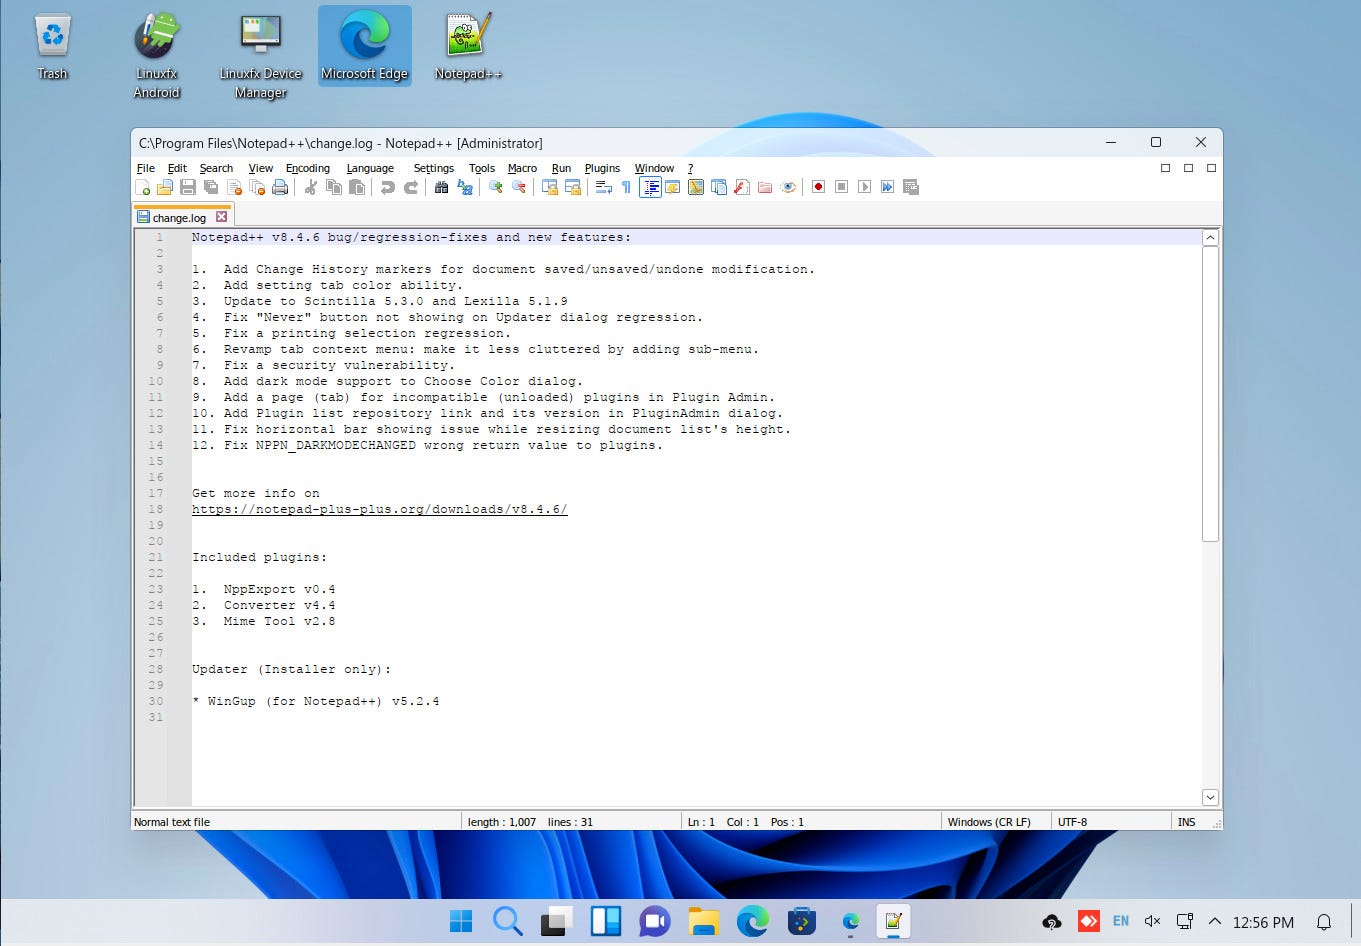Toggle file monitoring with the eye icon
This screenshot has height=946, width=1361.
pyautogui.click(x=788, y=187)
